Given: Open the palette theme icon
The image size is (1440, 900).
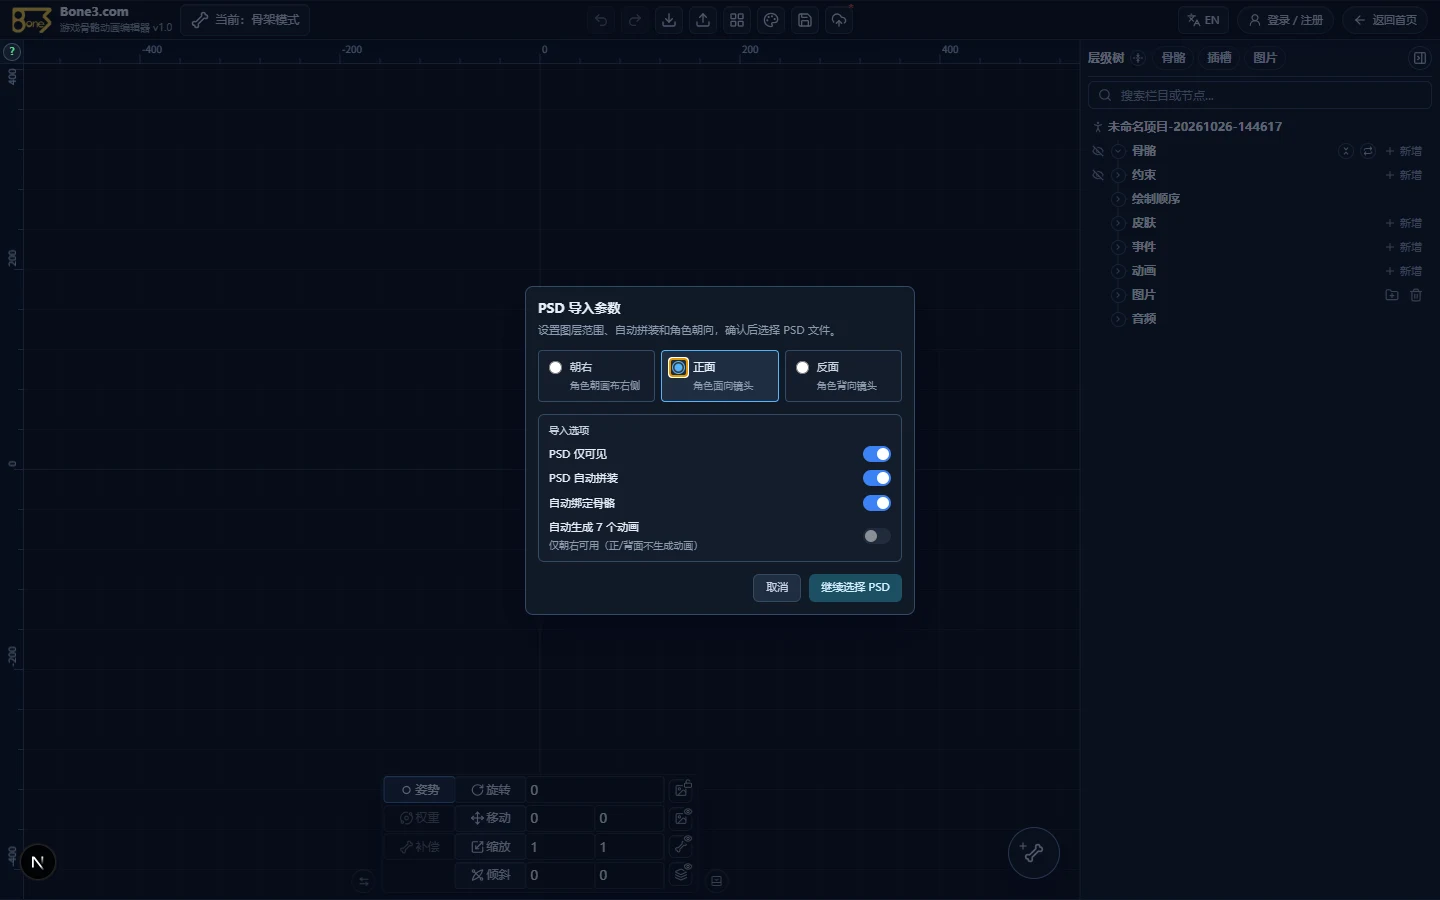Looking at the screenshot, I should pos(771,20).
